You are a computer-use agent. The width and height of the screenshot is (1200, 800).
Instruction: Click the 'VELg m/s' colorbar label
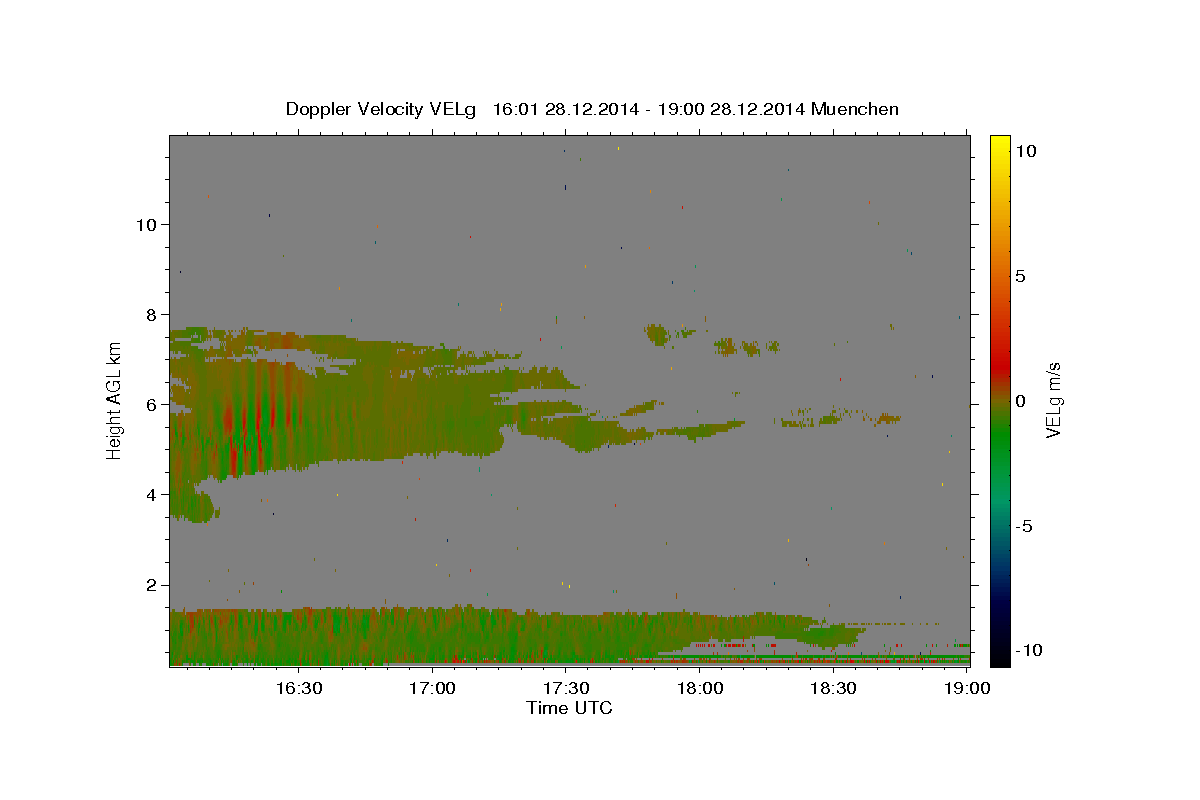click(x=1053, y=400)
